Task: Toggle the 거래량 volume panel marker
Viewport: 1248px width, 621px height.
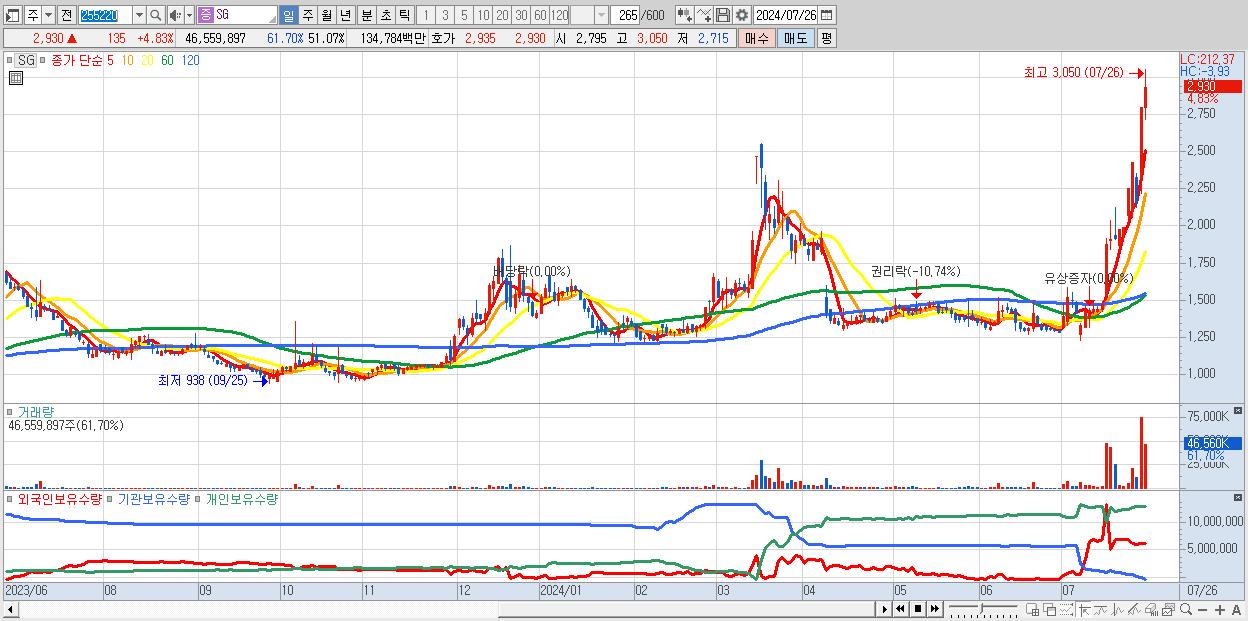Action: [11, 412]
